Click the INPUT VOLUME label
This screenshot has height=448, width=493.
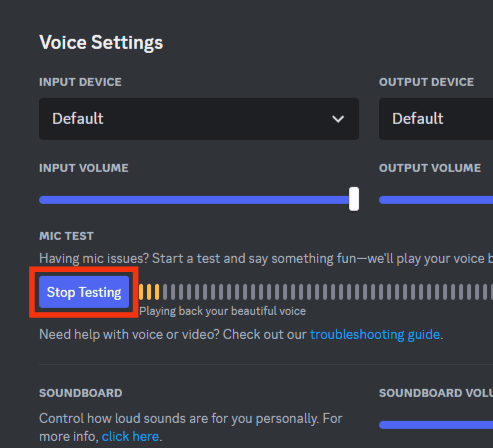click(84, 168)
